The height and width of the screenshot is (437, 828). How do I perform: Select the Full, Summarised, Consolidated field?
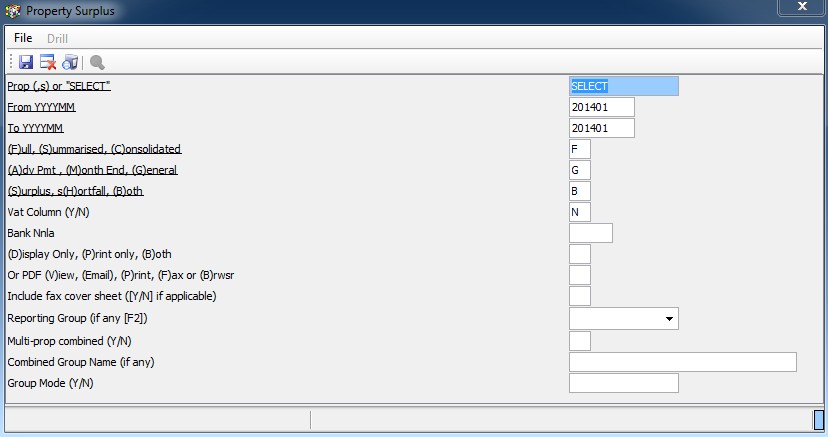tap(579, 150)
